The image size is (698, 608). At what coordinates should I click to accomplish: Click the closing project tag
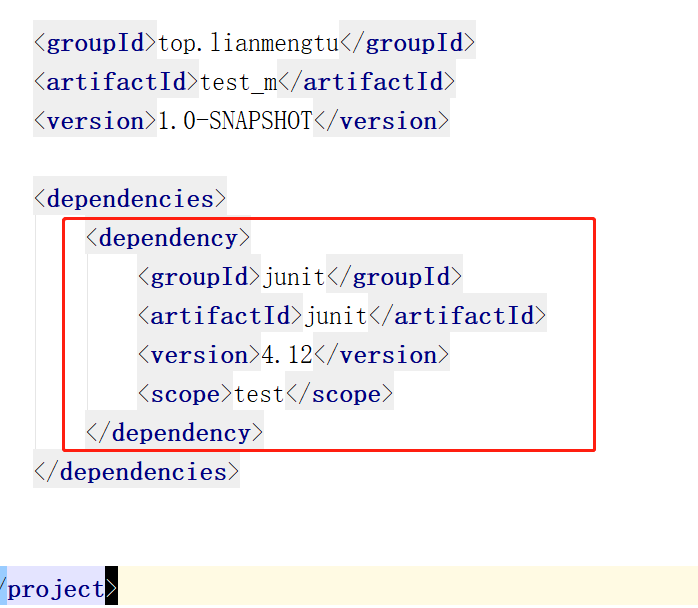58,589
